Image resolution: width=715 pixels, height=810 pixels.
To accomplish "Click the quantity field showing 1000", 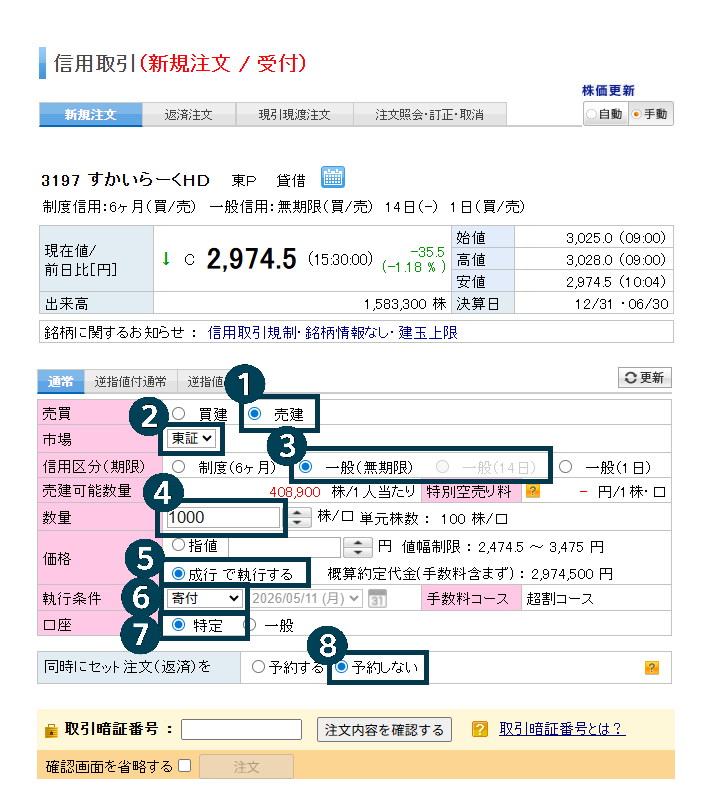I will tap(222, 517).
